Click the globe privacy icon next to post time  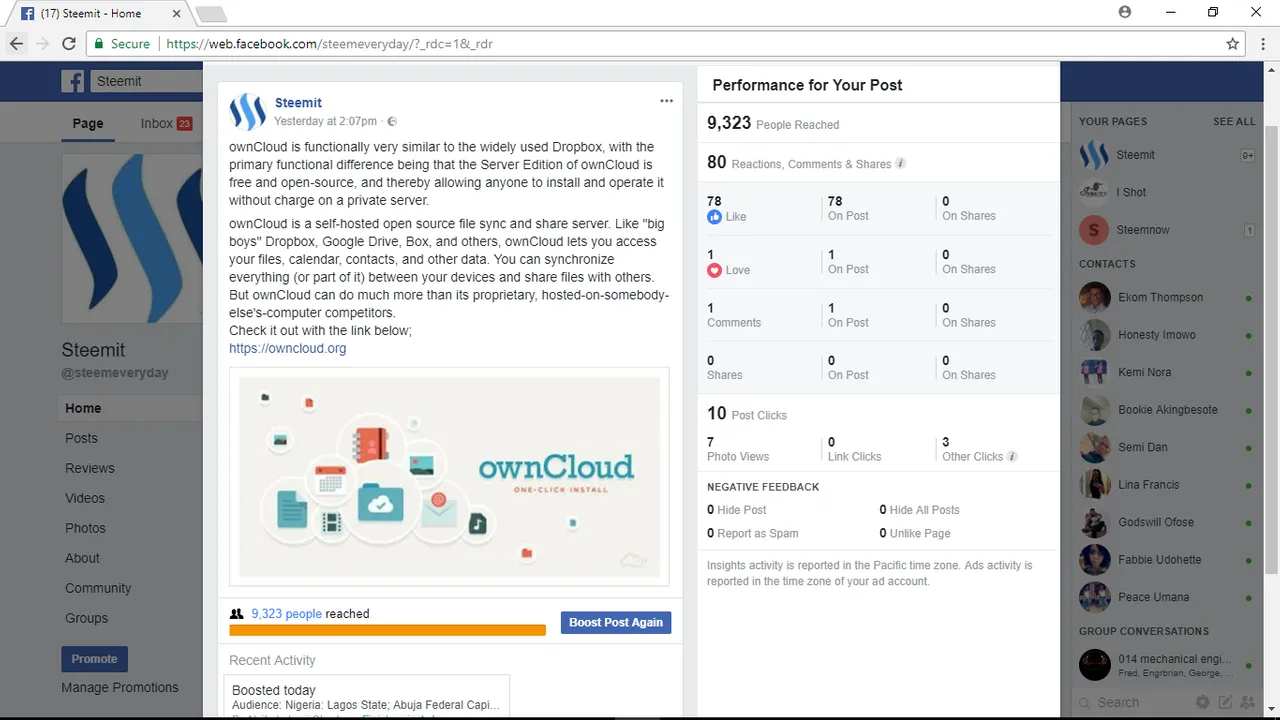pos(392,122)
